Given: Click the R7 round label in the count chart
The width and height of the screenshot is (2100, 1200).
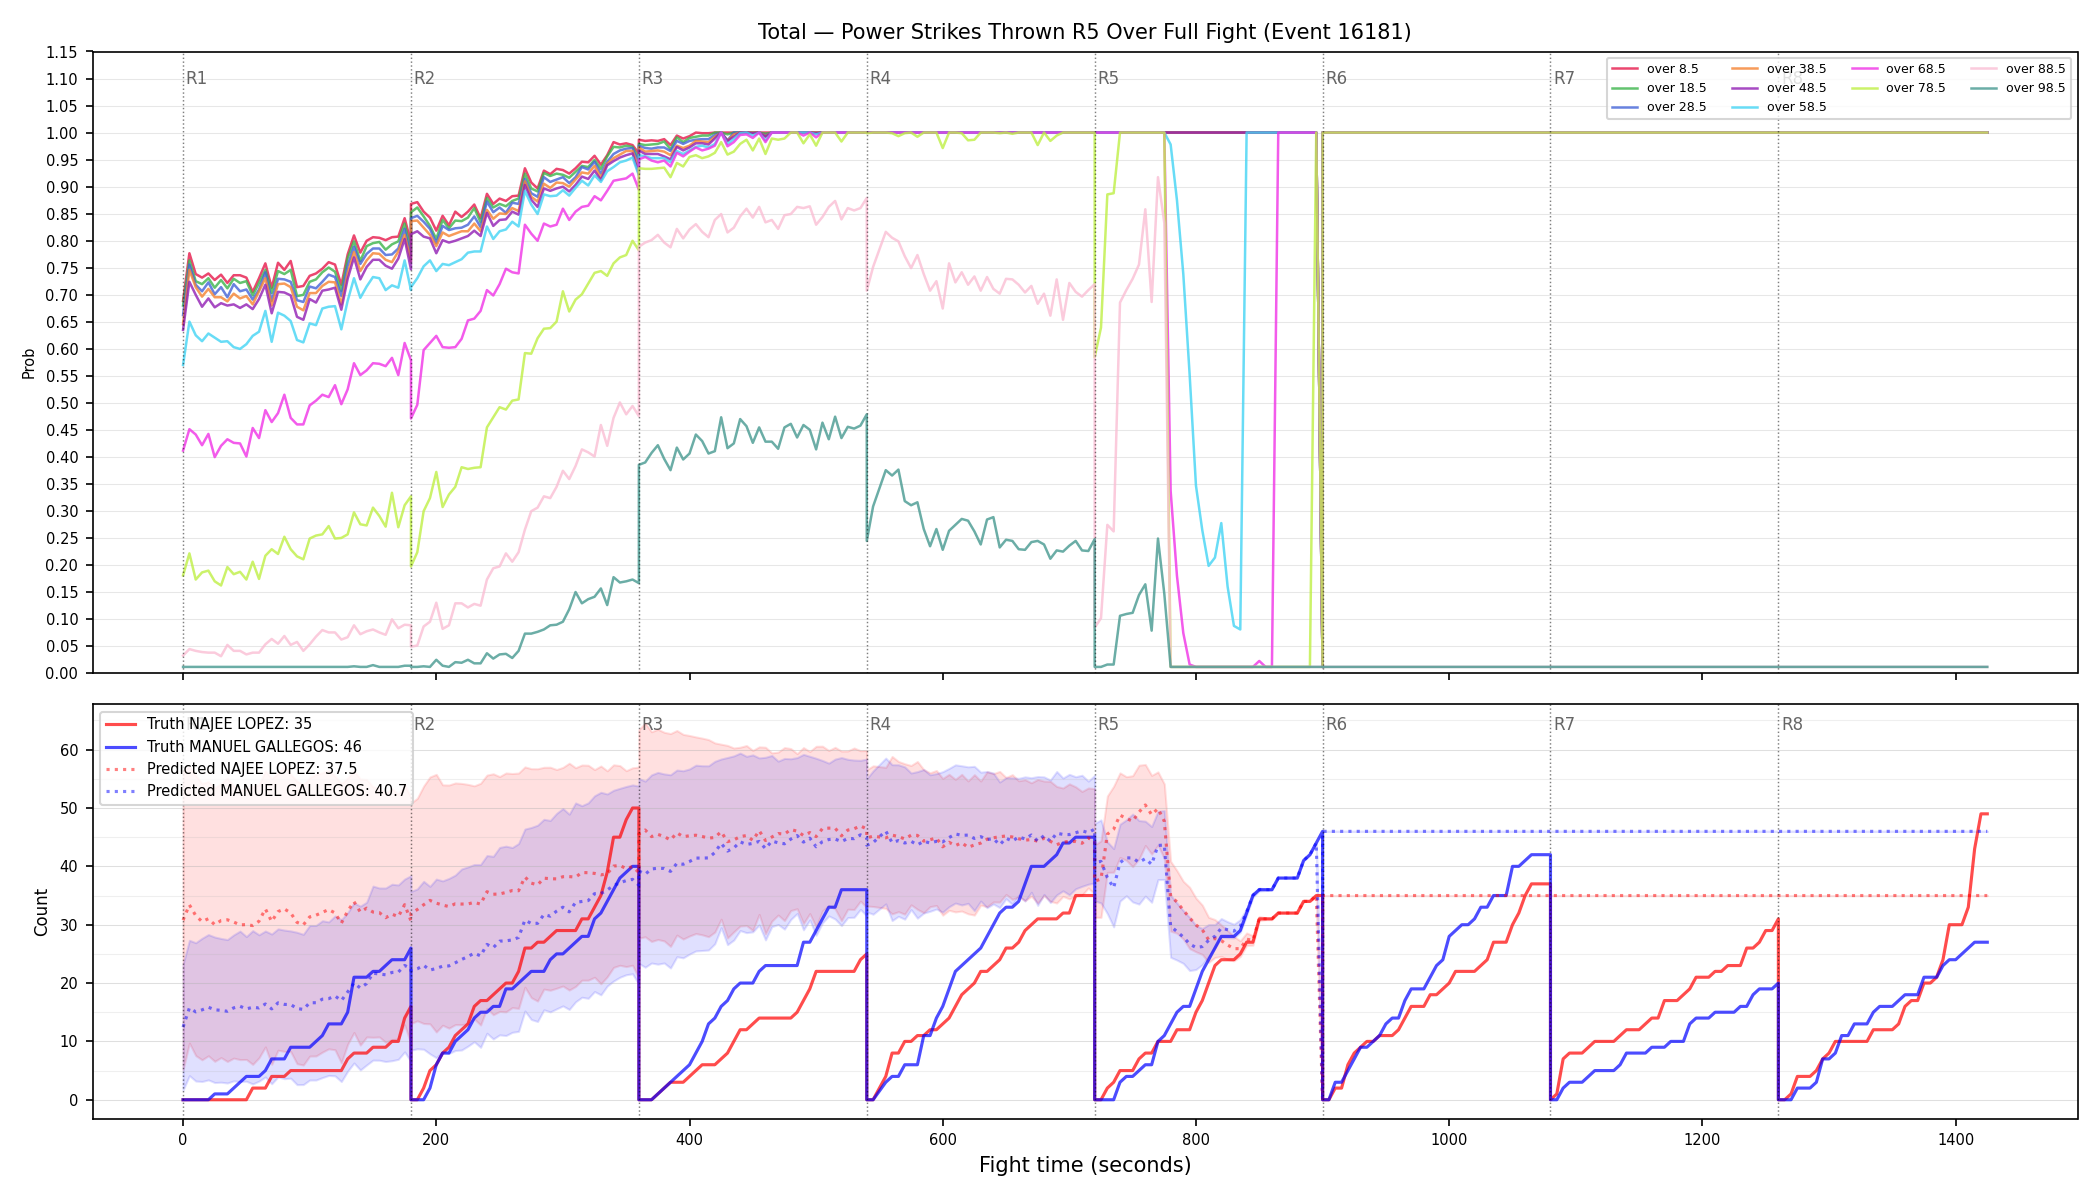Looking at the screenshot, I should point(1564,724).
